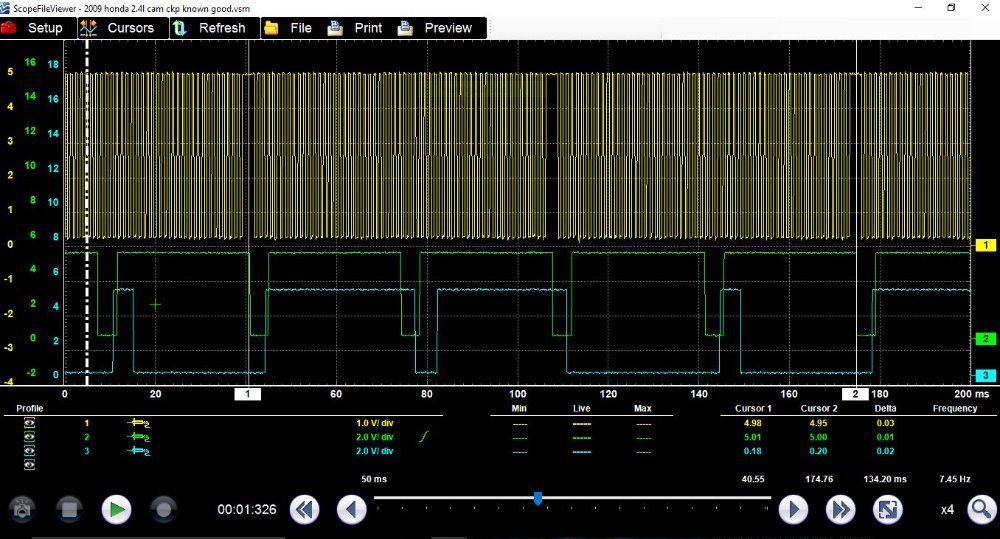
Task: Step back one frame with the left arrow
Action: coord(352,510)
